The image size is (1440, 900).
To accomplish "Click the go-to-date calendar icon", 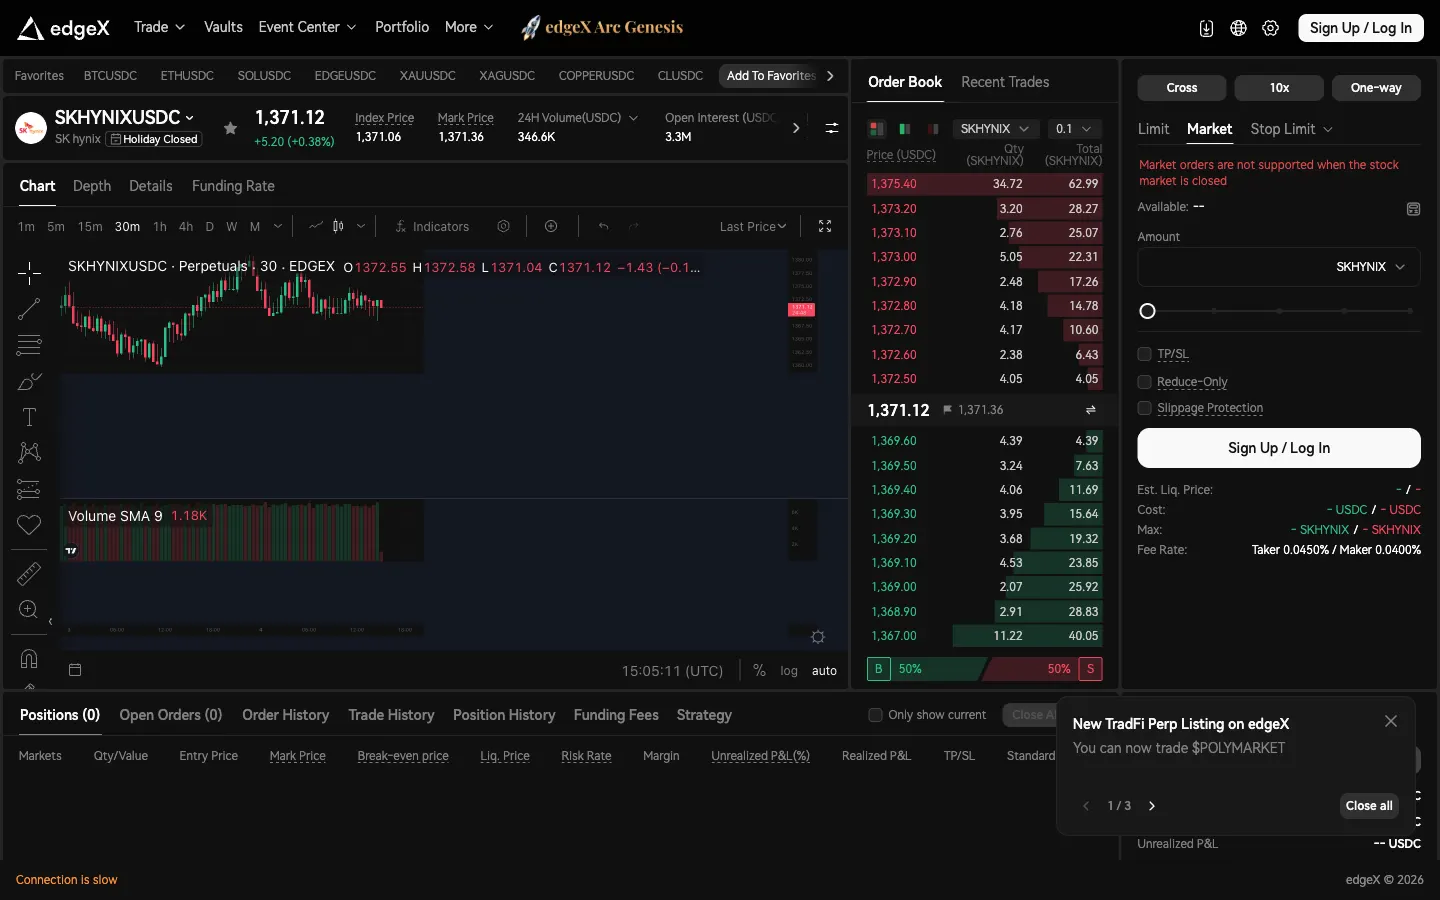I will click(75, 670).
